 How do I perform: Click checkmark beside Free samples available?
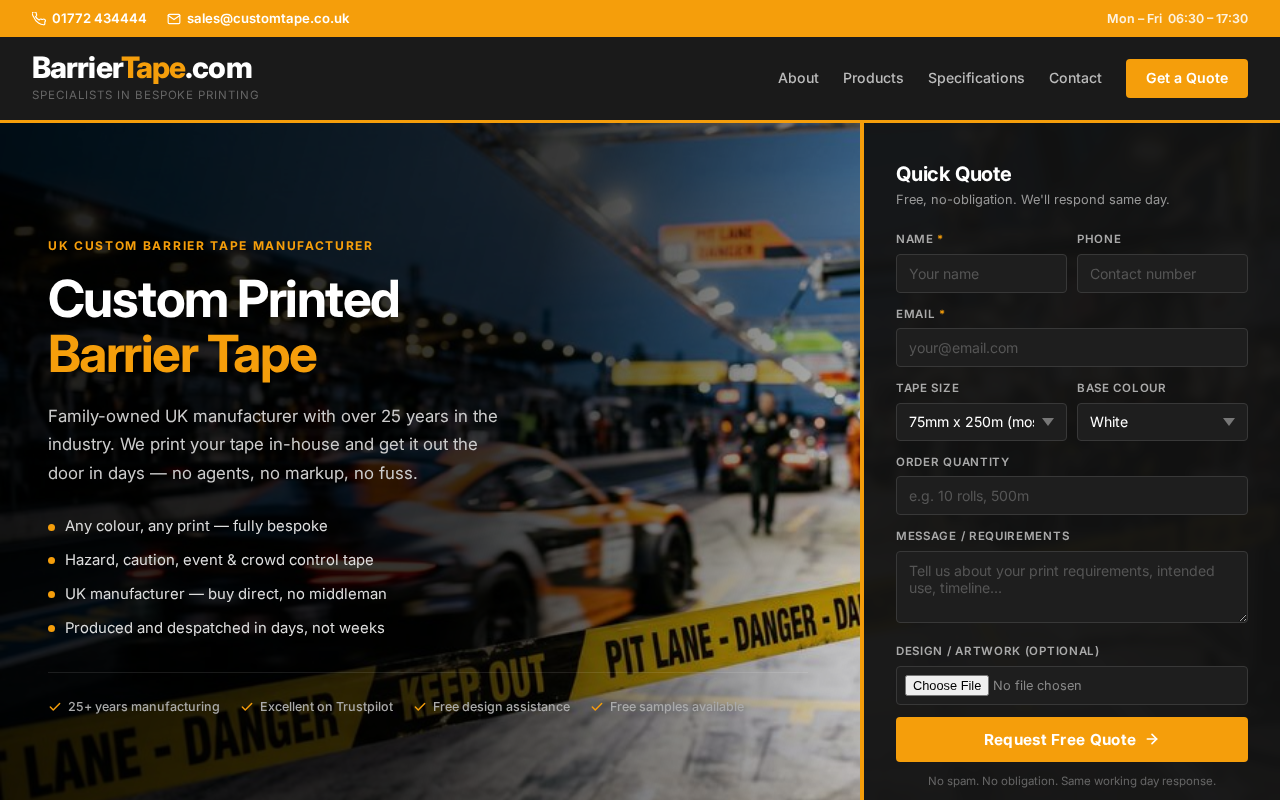pos(597,707)
